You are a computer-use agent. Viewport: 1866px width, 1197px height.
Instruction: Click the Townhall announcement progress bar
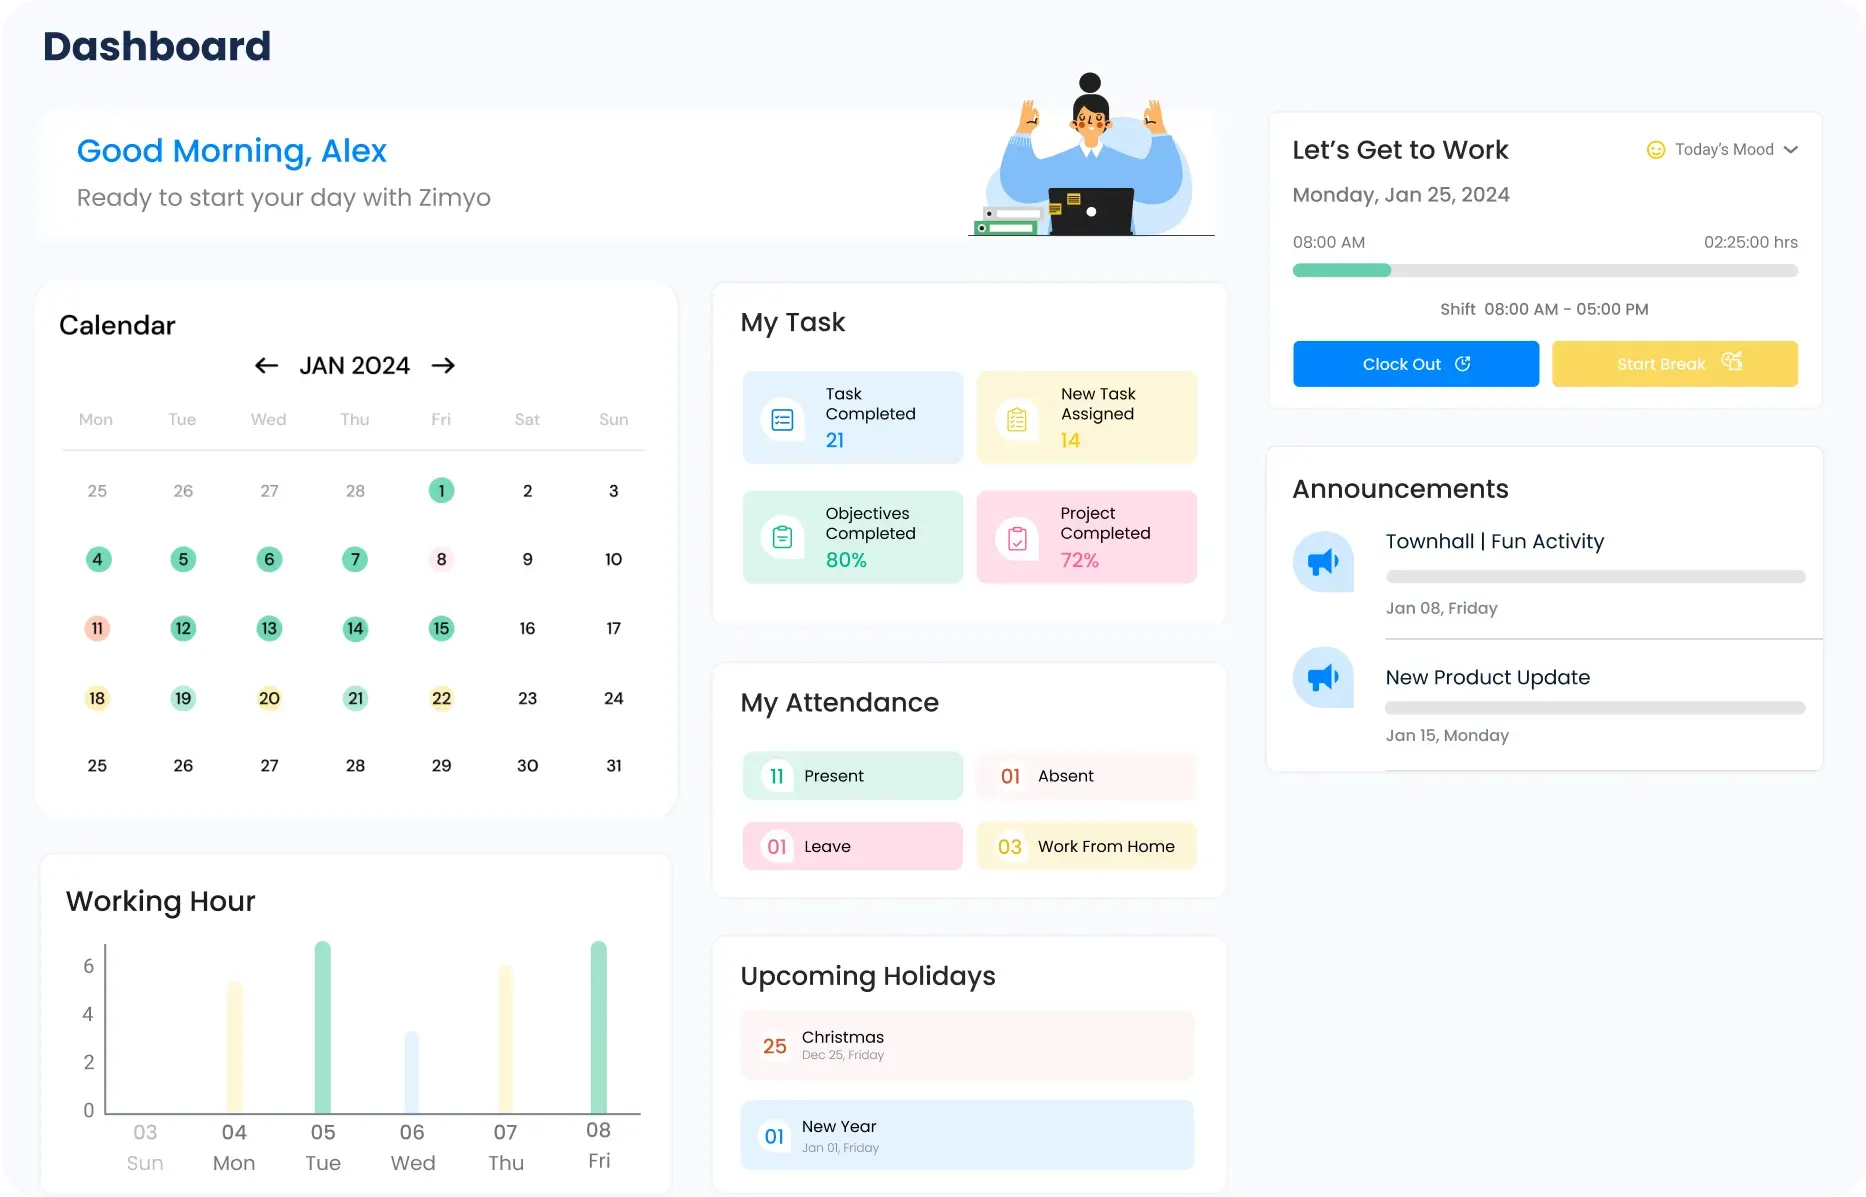coord(1596,577)
